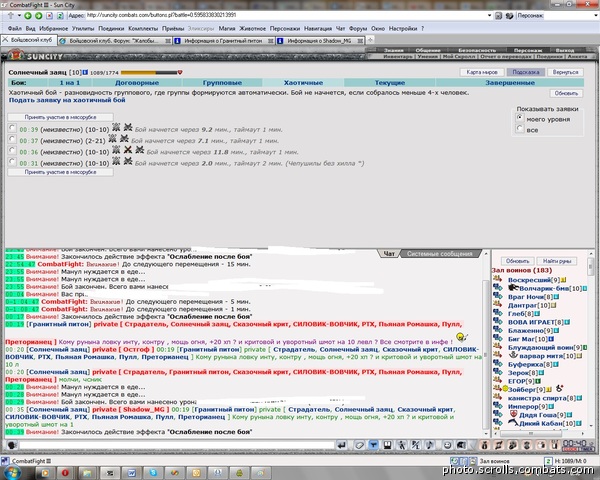Open the navigation history dropdown arrow
This screenshot has width=600, height=480.
coord(19,16)
